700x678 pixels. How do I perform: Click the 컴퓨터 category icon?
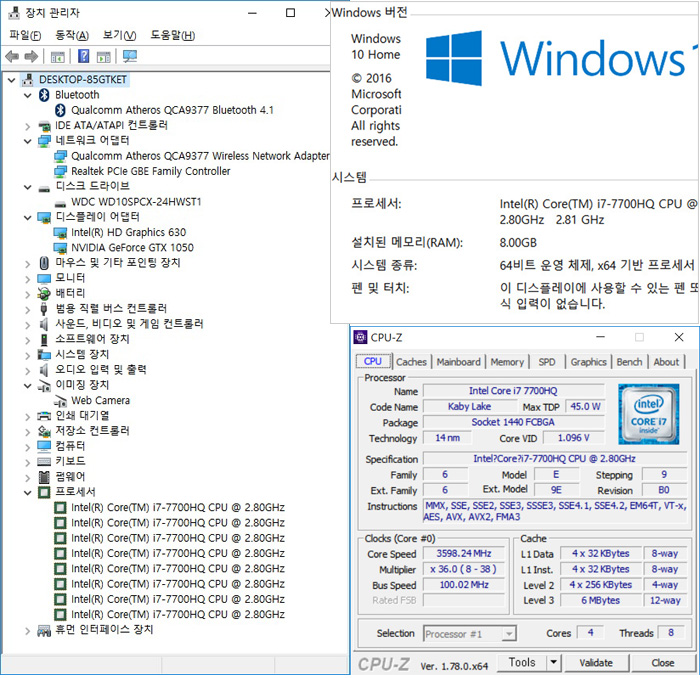(x=44, y=446)
